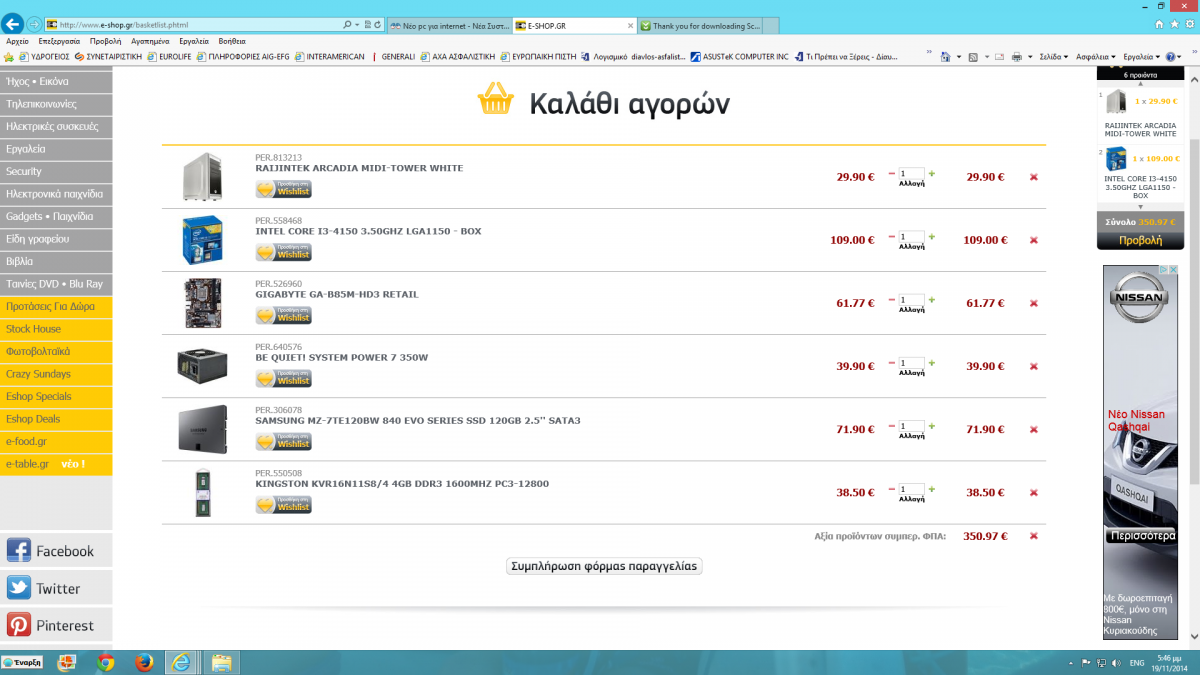Screen dimensions: 1200x675
Task: Increase INTEL CORE I3-4150 quantity with plus
Action: (932, 237)
